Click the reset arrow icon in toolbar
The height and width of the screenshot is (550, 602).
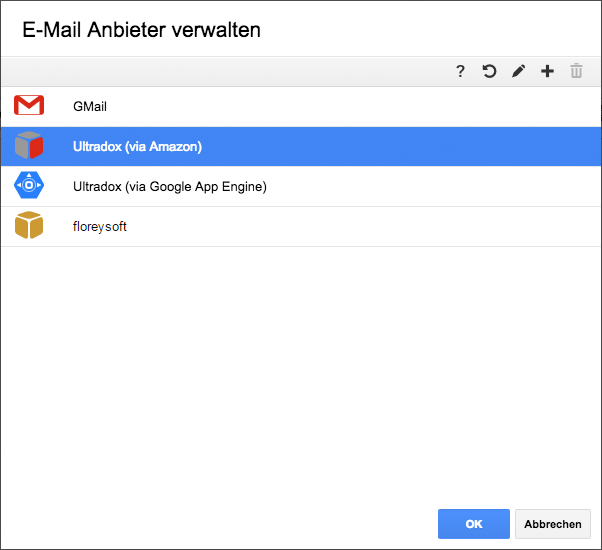[489, 71]
